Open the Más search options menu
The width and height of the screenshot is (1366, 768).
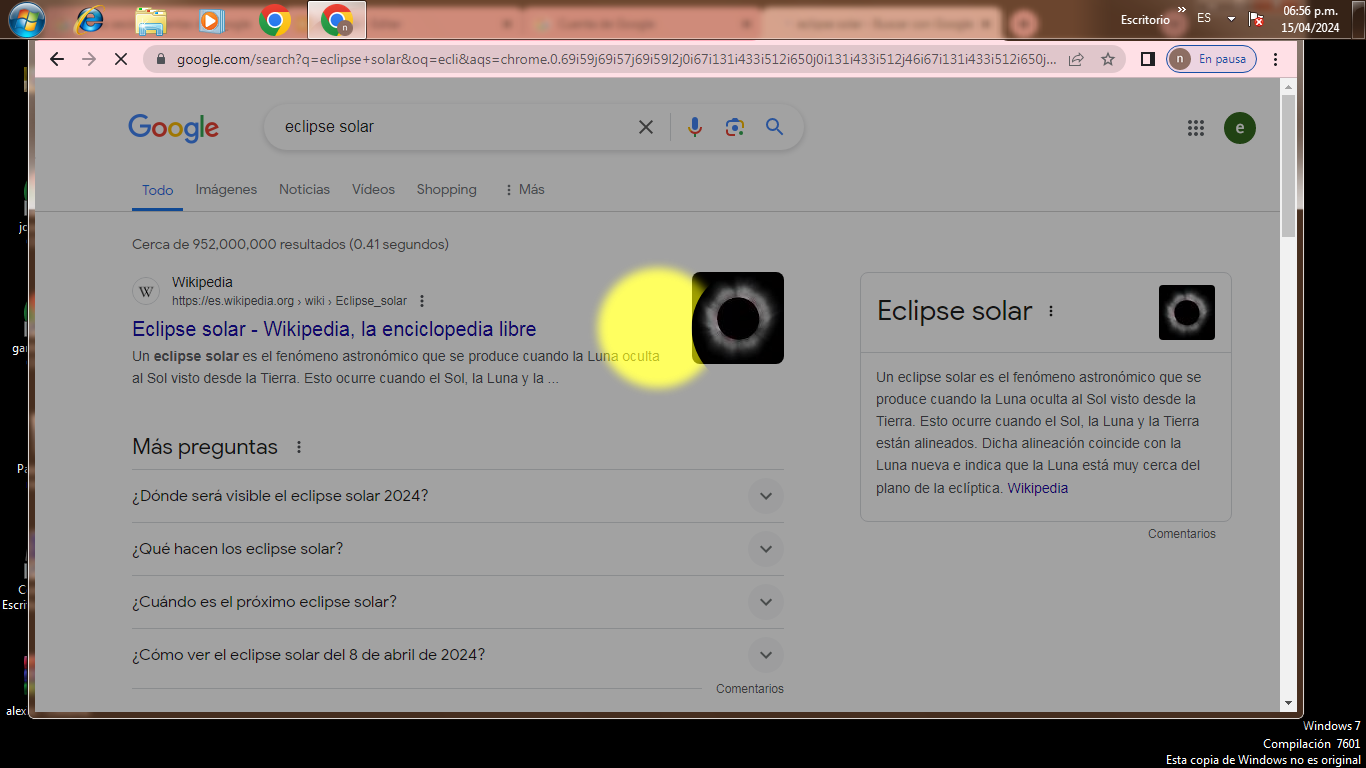click(x=524, y=189)
